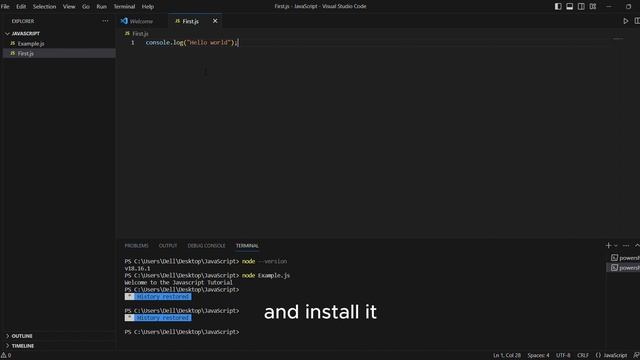
Task: Open terminal panel more actions
Action: click(x=626, y=245)
